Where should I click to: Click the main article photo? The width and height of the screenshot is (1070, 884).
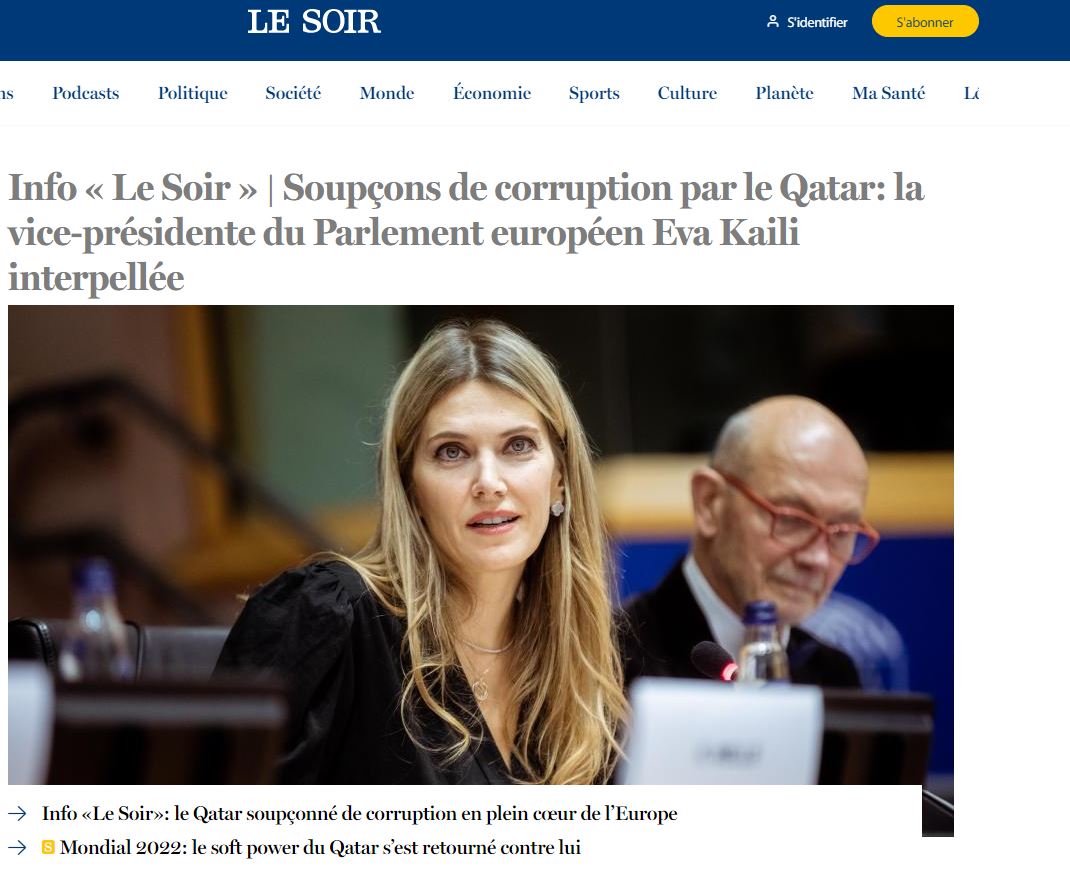pyautogui.click(x=480, y=545)
